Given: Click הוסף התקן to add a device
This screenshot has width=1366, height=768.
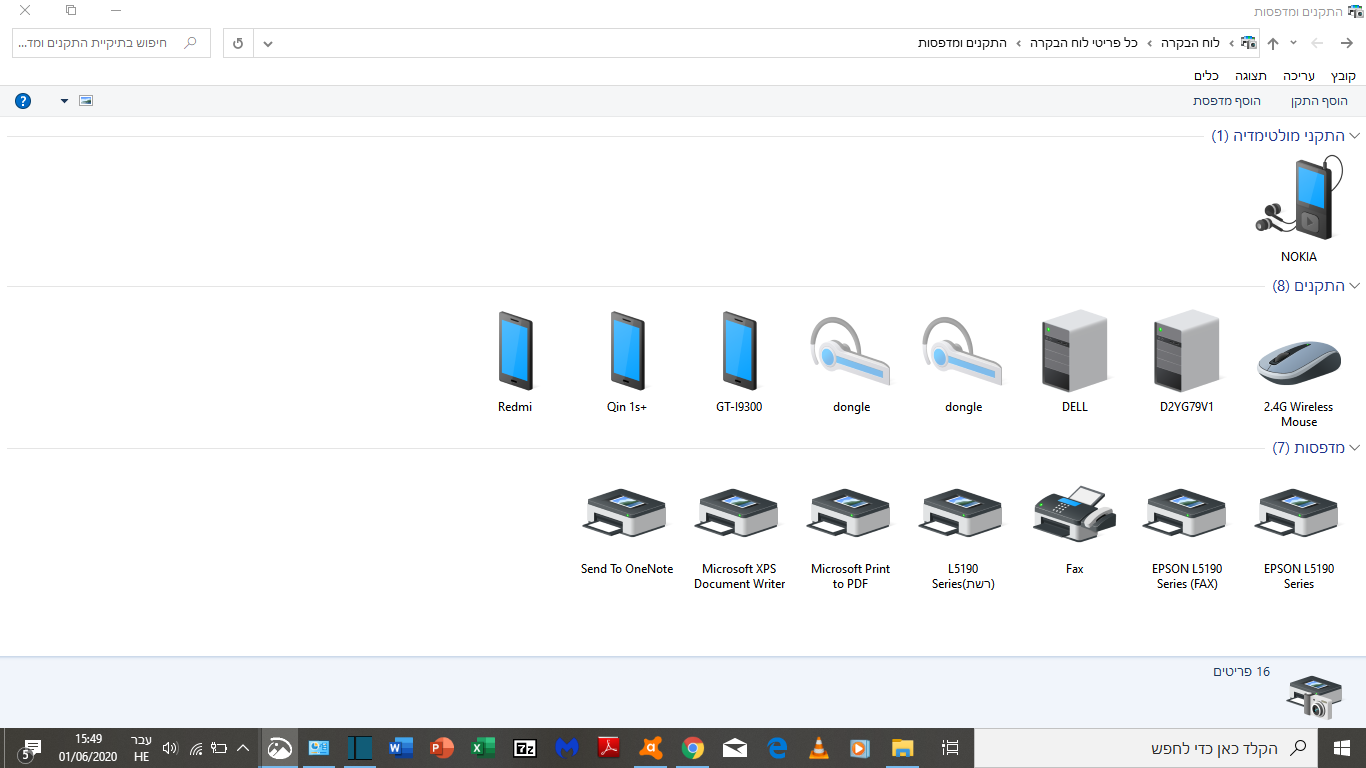Looking at the screenshot, I should (1319, 101).
